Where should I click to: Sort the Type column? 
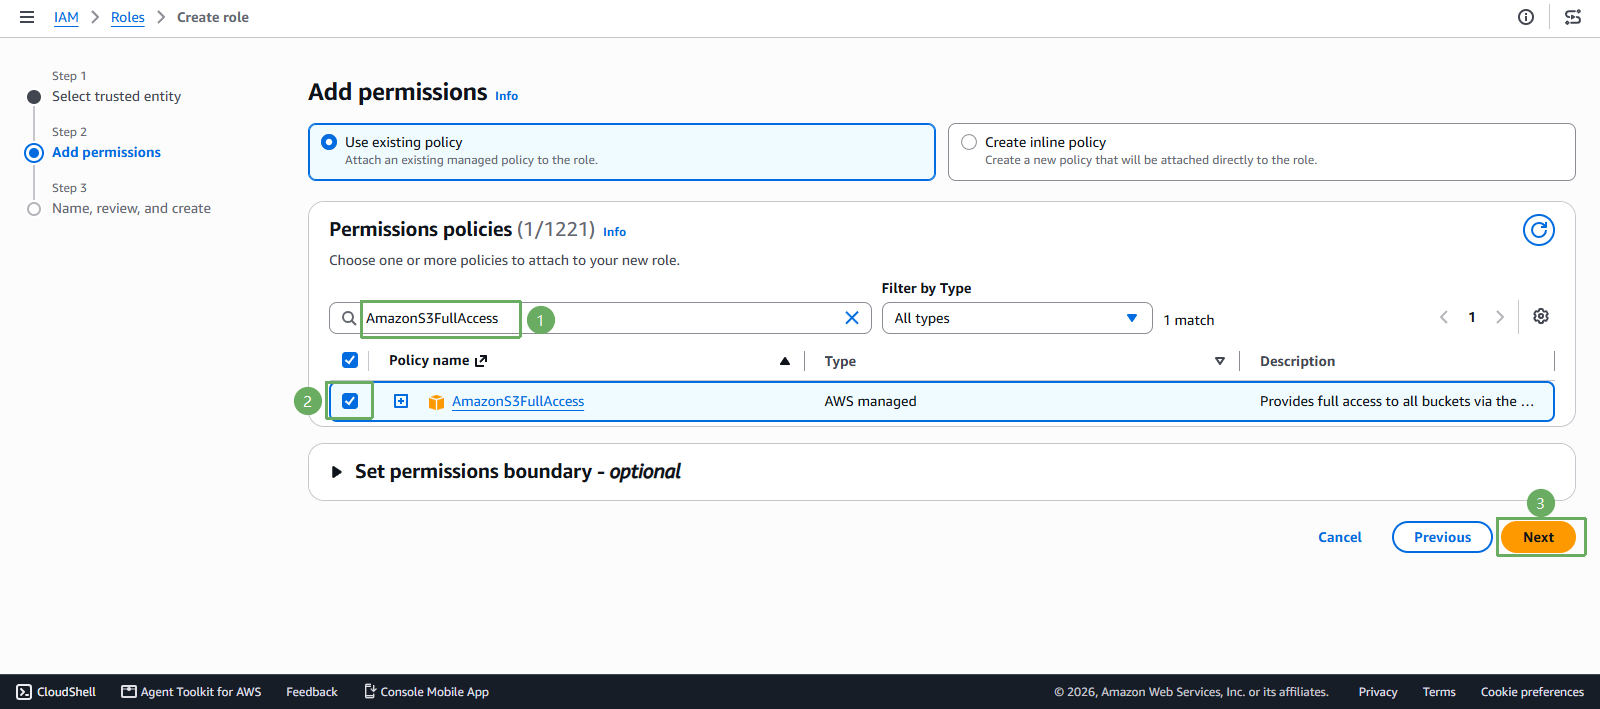(1220, 361)
